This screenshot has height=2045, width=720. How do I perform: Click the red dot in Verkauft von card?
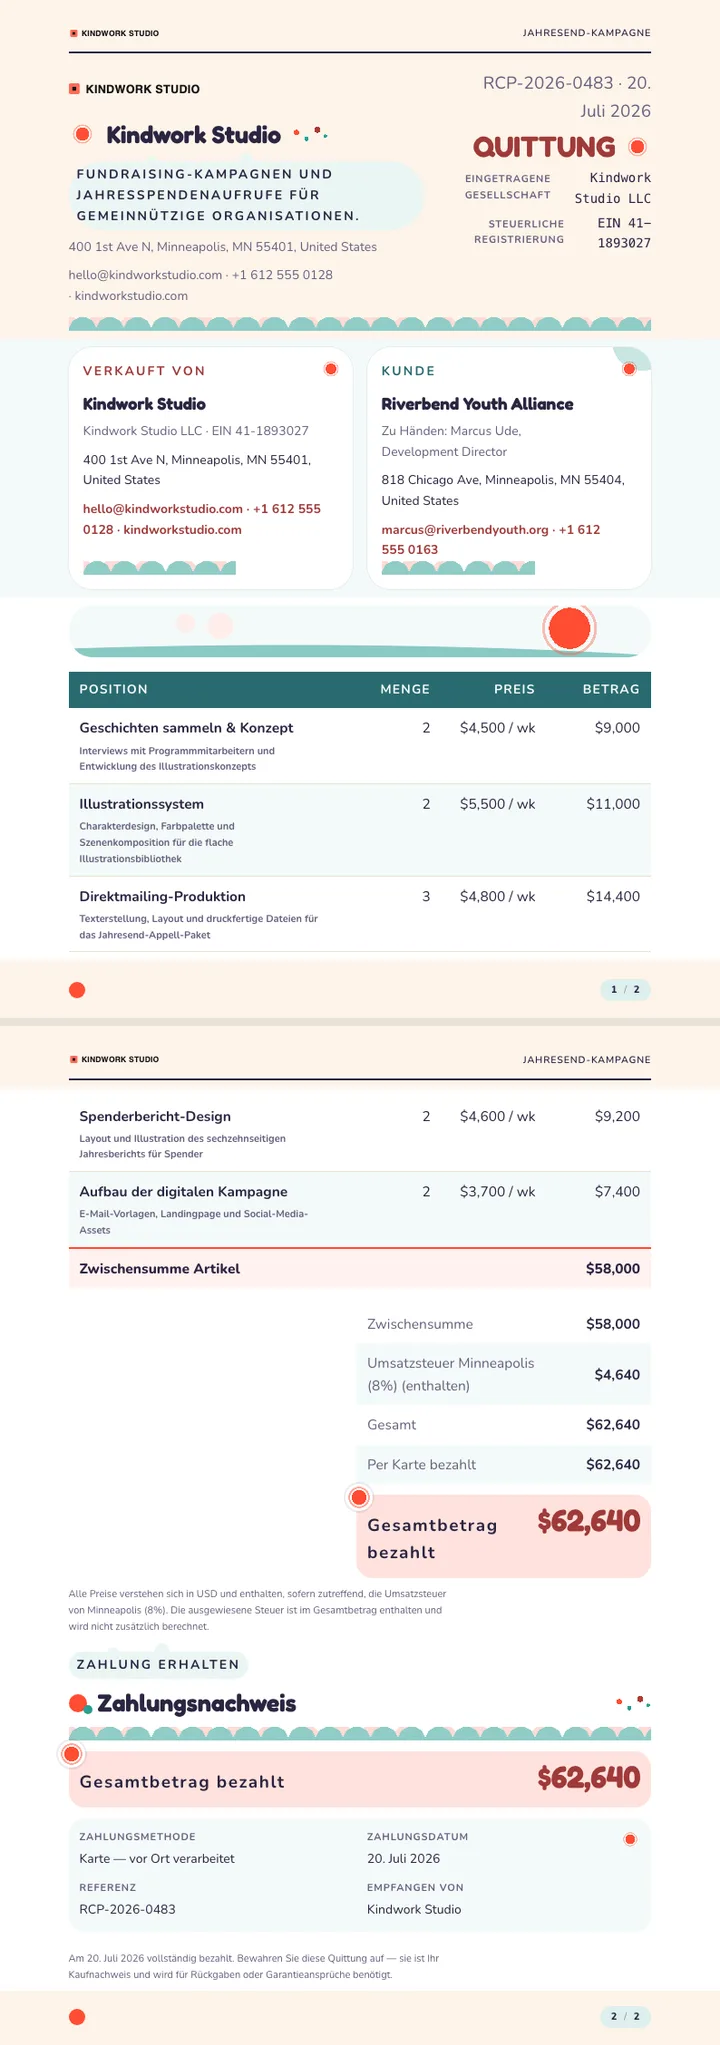(x=331, y=369)
